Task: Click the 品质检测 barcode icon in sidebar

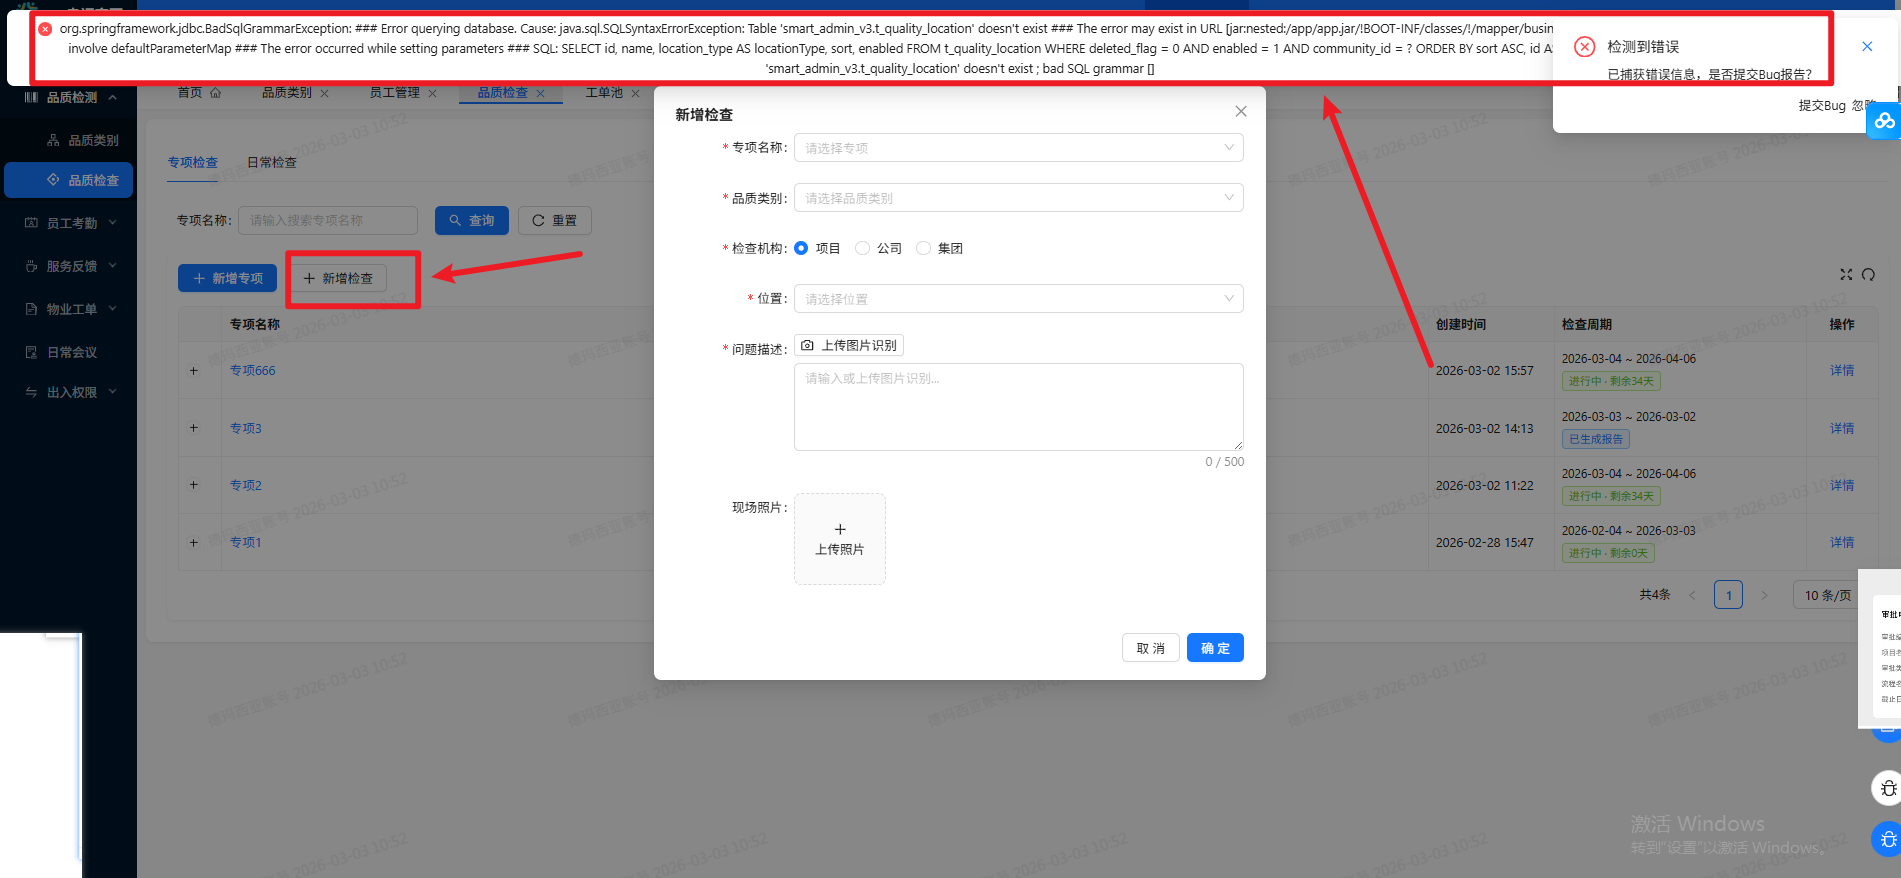Action: pos(31,97)
